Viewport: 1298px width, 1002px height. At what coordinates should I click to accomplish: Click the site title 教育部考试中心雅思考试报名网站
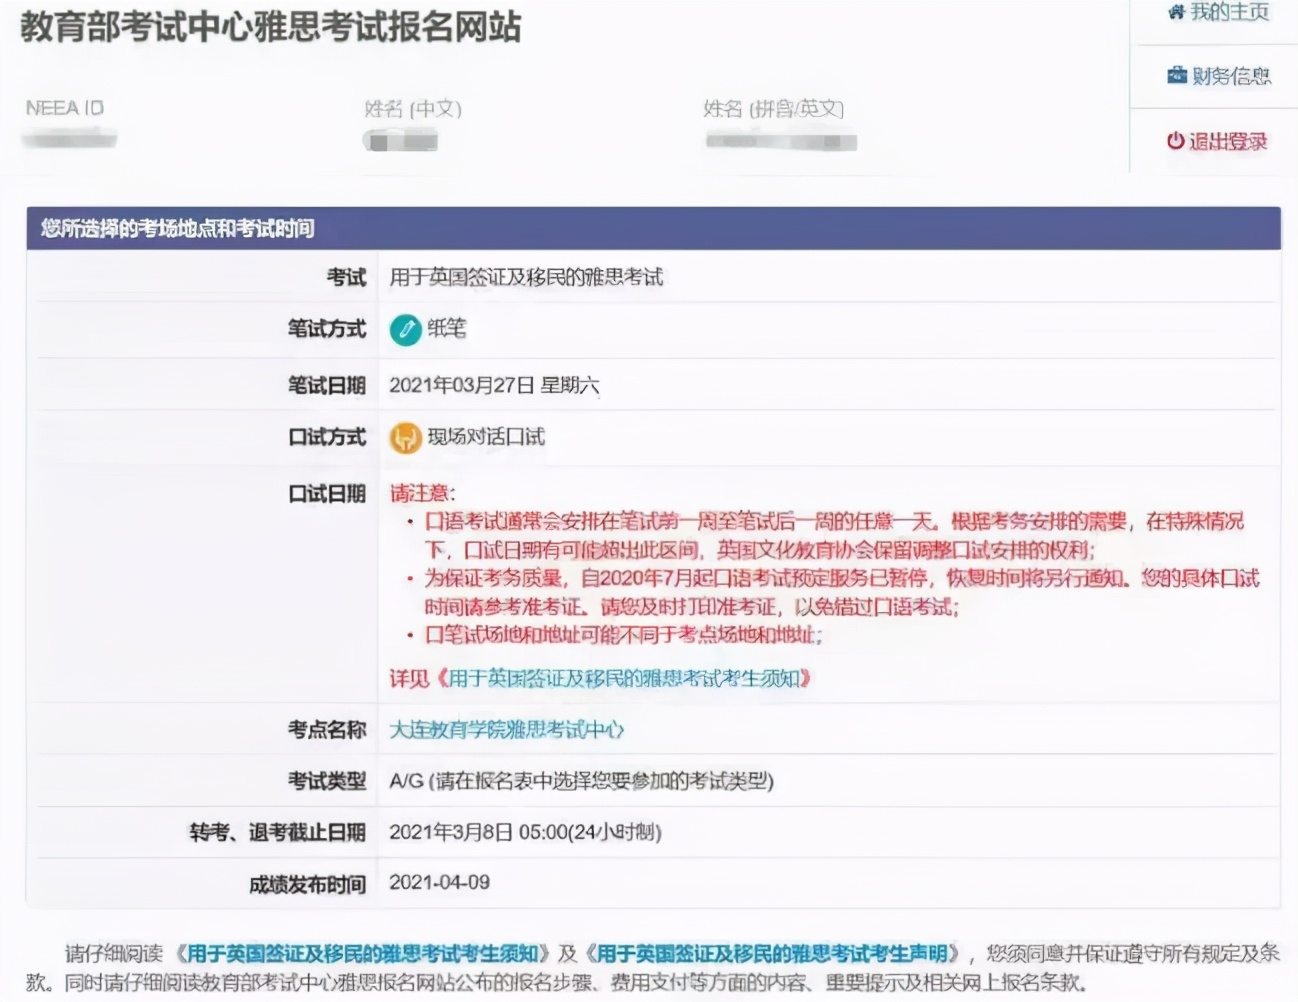(270, 27)
